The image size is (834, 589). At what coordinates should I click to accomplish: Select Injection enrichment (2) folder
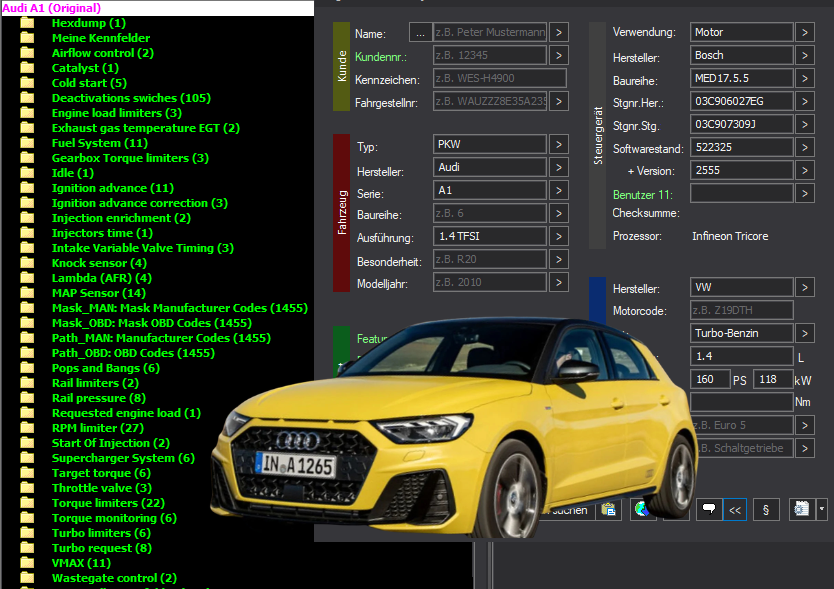pos(121,218)
